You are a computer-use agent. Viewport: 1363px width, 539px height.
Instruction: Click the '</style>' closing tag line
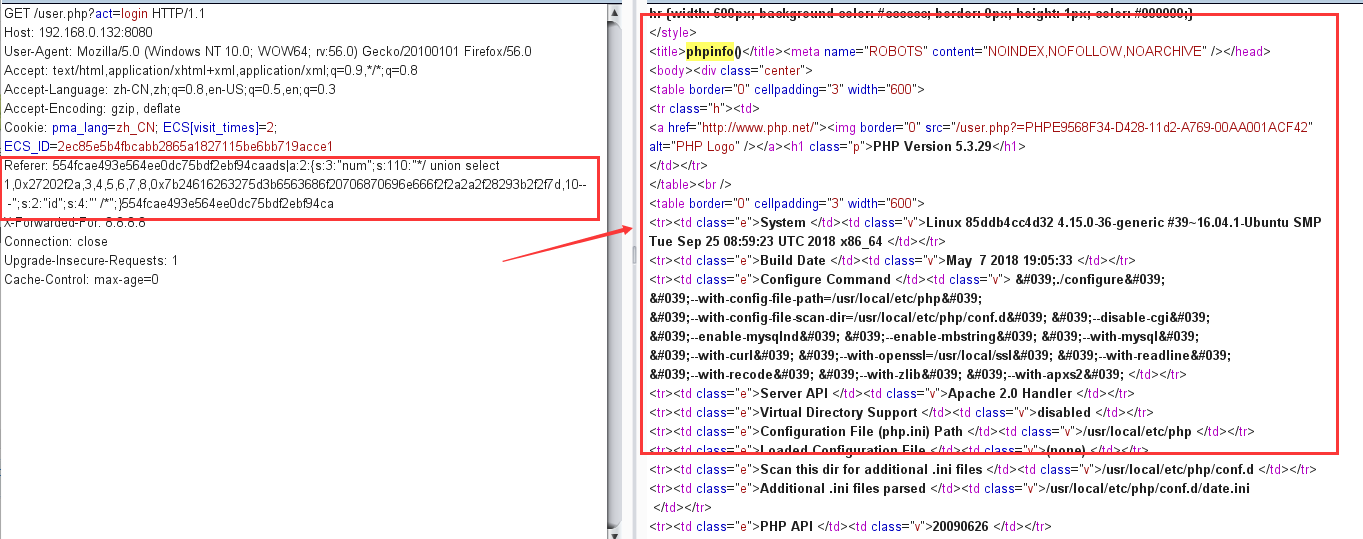tap(673, 33)
